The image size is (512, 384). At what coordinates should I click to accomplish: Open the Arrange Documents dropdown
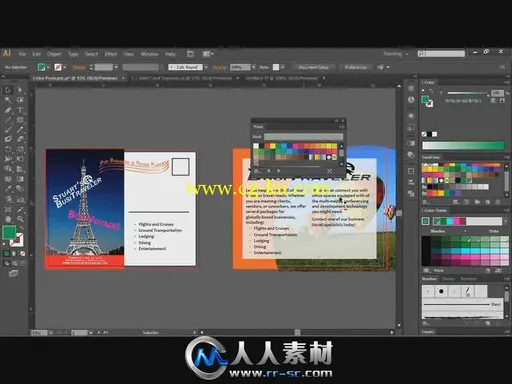[208, 54]
